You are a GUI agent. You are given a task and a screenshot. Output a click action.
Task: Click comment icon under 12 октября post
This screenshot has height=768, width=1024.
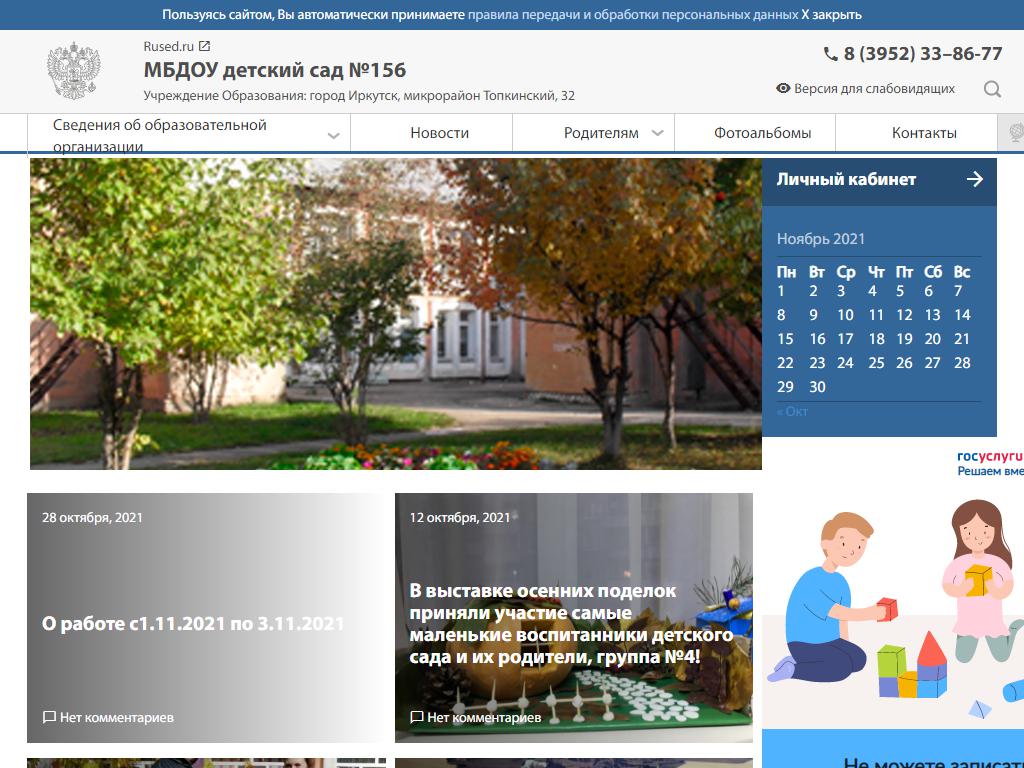pos(417,717)
